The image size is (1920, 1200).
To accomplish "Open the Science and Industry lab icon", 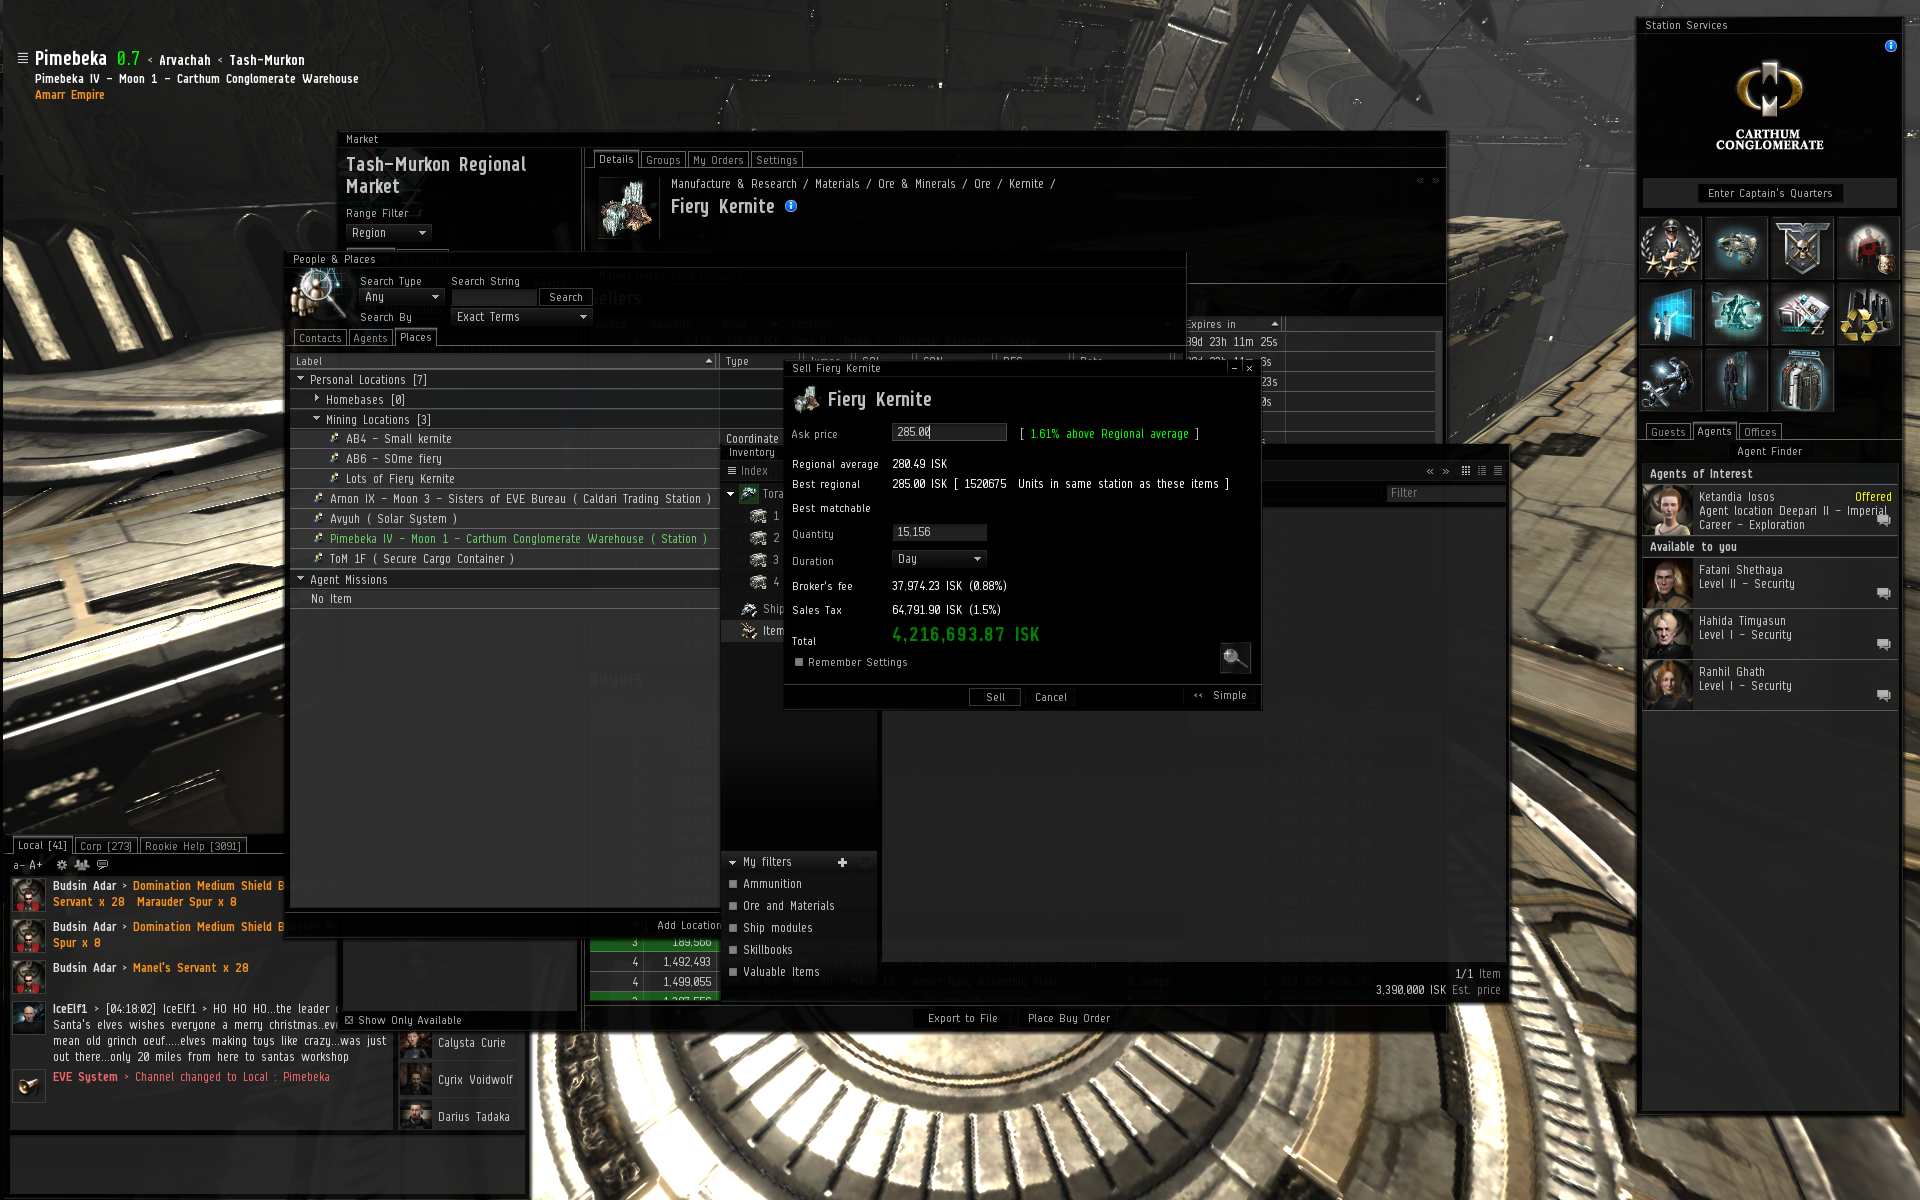I will [1670, 314].
